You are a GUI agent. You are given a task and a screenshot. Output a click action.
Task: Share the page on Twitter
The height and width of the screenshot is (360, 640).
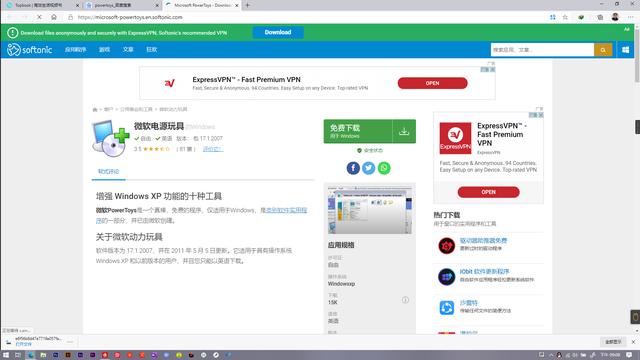(369, 168)
